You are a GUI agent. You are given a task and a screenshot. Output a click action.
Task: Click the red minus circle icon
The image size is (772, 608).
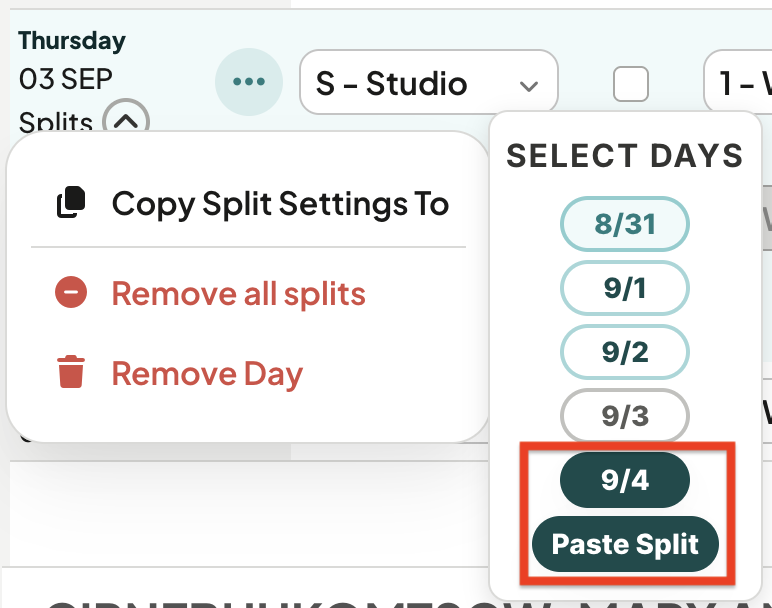71,292
